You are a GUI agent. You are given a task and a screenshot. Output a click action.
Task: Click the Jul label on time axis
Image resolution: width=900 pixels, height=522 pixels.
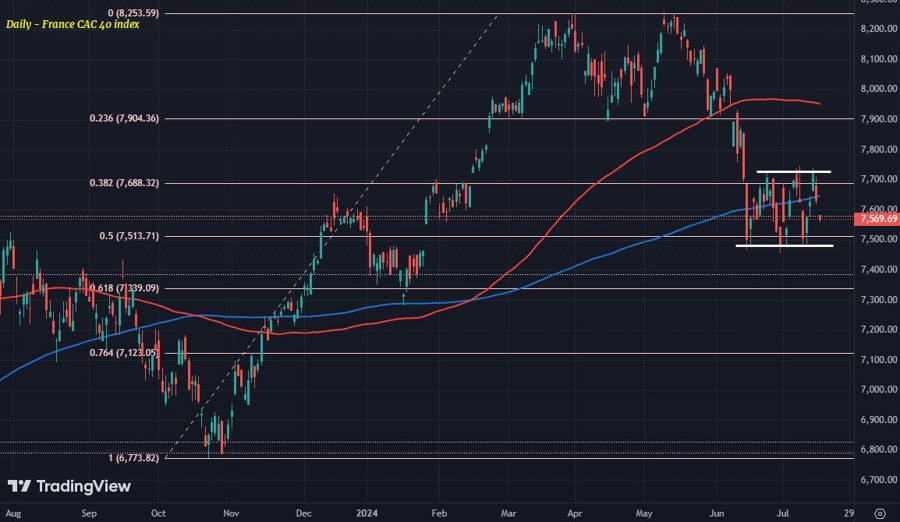point(783,513)
